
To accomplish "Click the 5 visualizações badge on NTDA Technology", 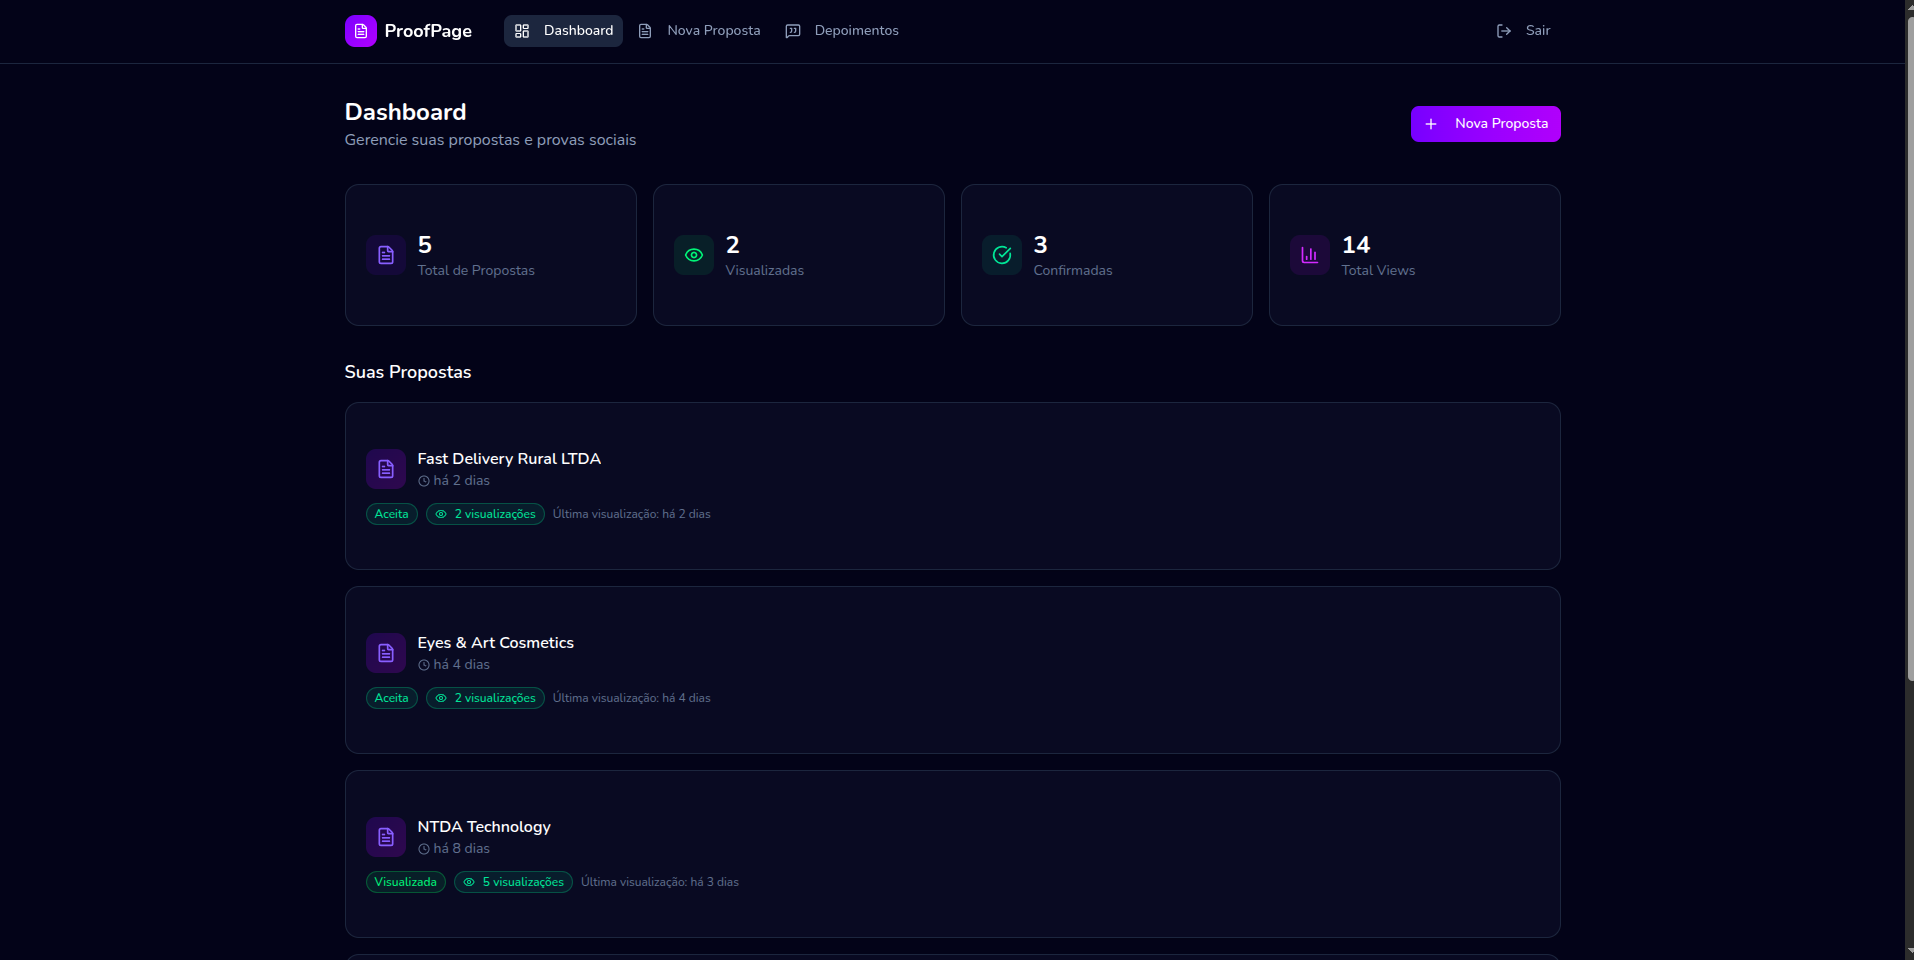I will click(x=513, y=882).
